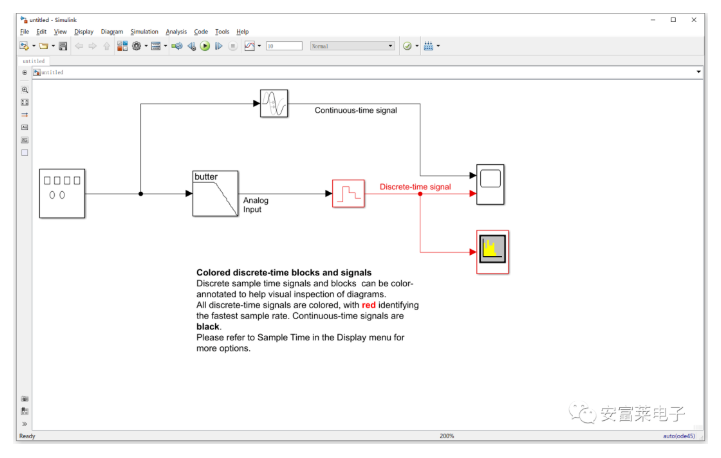The width and height of the screenshot is (721, 458).
Task: Open the Edit menu
Action: pos(41,32)
